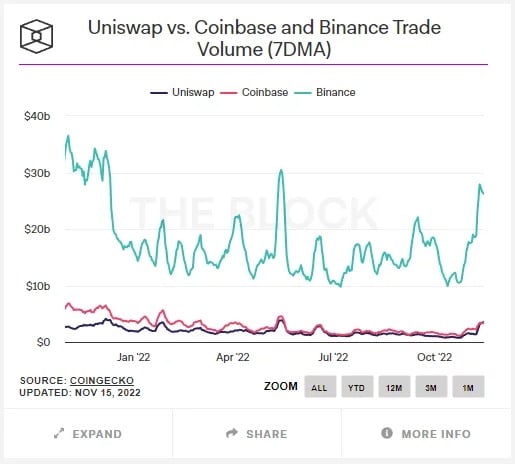Image resolution: width=515 pixels, height=464 pixels.
Task: Click the SHARE button text
Action: click(267, 434)
